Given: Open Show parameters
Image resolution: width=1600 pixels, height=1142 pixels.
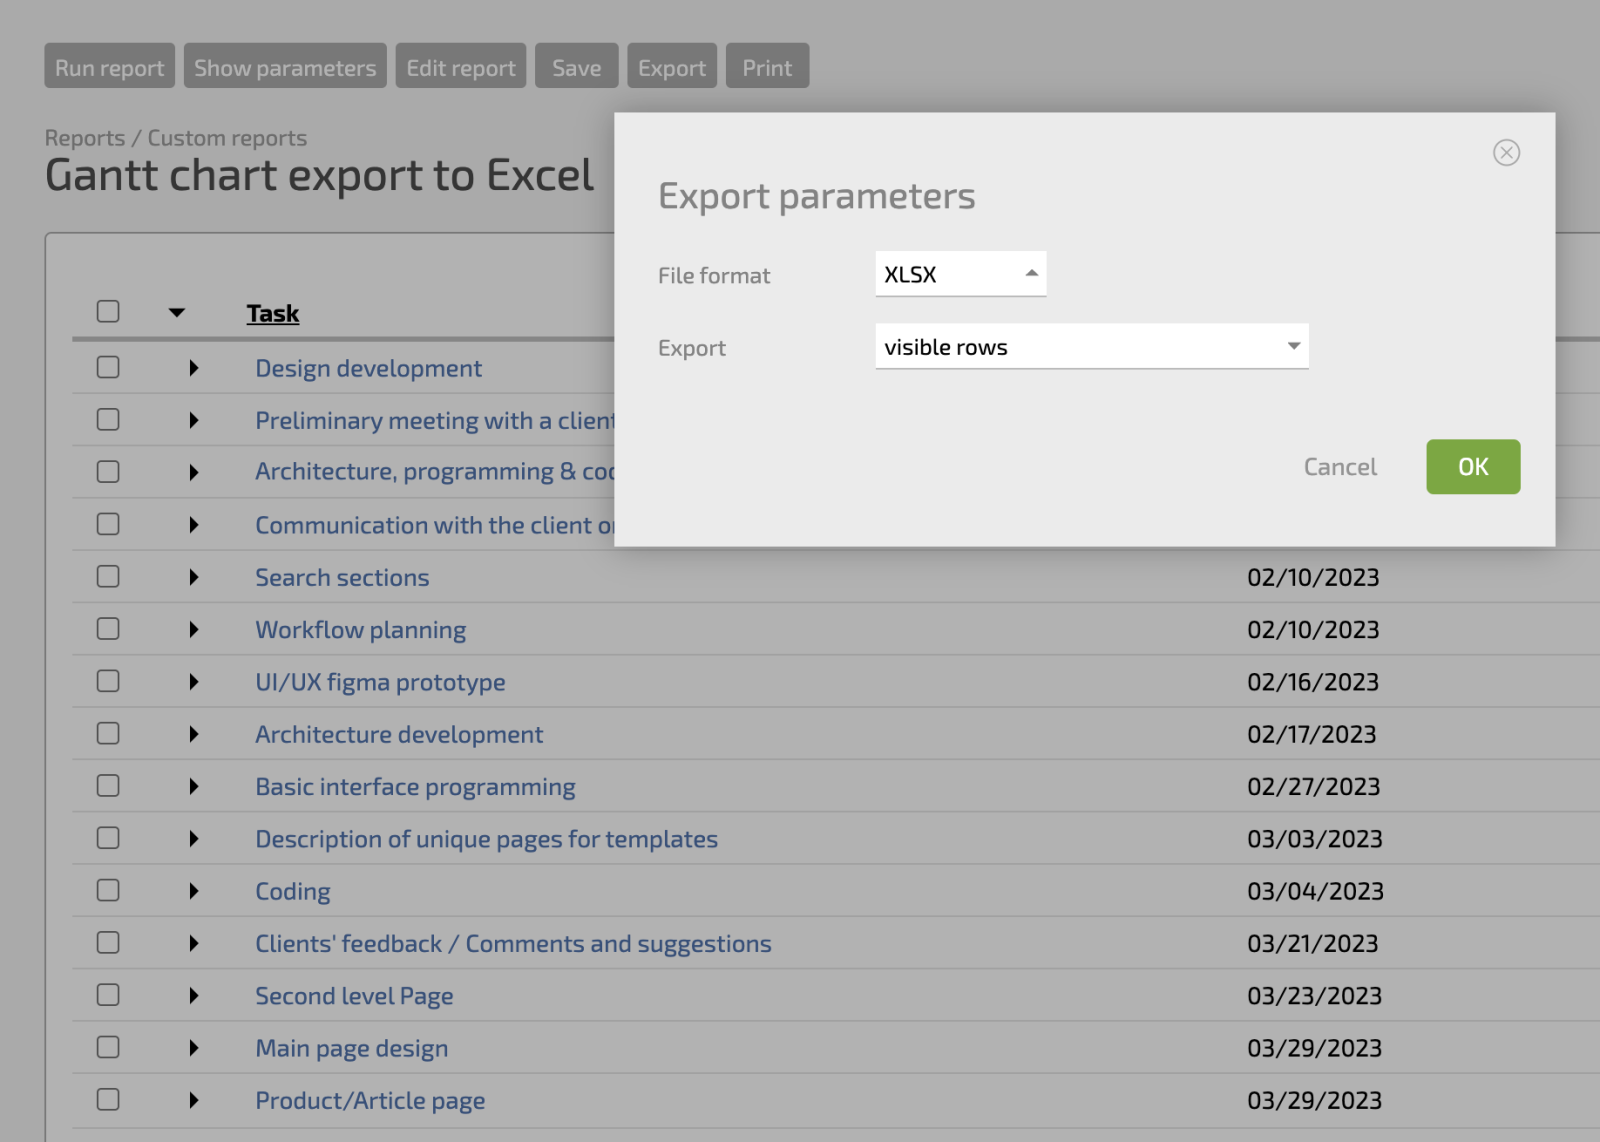Looking at the screenshot, I should (x=285, y=65).
